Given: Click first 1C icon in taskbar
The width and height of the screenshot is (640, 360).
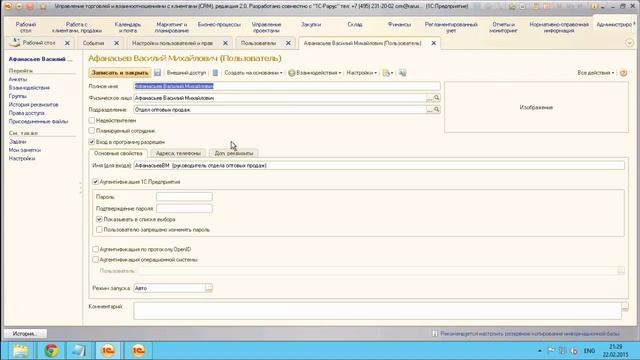Looking at the screenshot, I should pyautogui.click(x=108, y=351).
